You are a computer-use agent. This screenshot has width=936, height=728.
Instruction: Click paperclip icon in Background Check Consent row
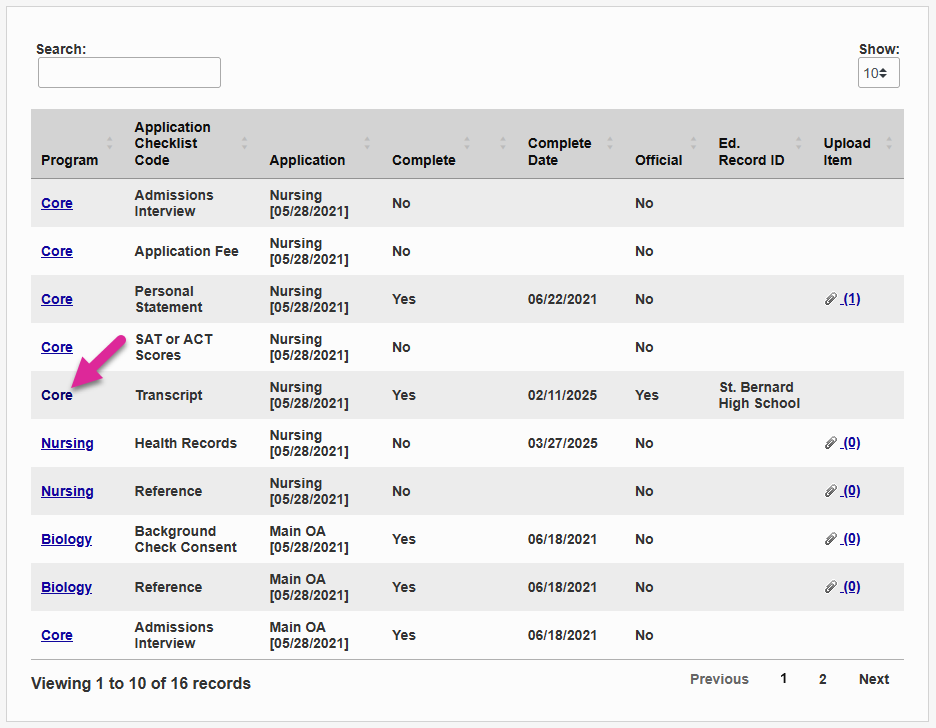(831, 539)
